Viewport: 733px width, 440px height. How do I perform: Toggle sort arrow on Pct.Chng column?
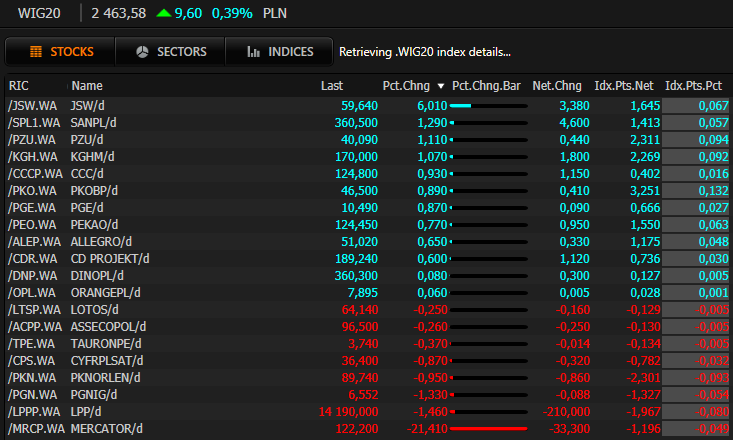(x=441, y=86)
